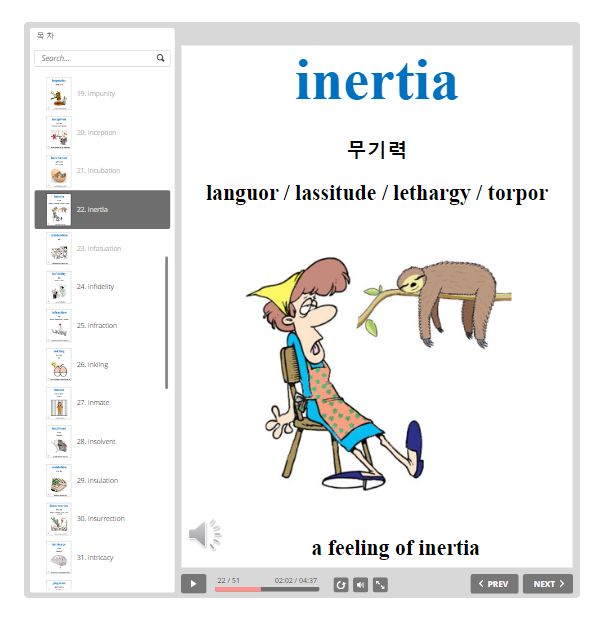Focus the Search input field

click(96, 59)
